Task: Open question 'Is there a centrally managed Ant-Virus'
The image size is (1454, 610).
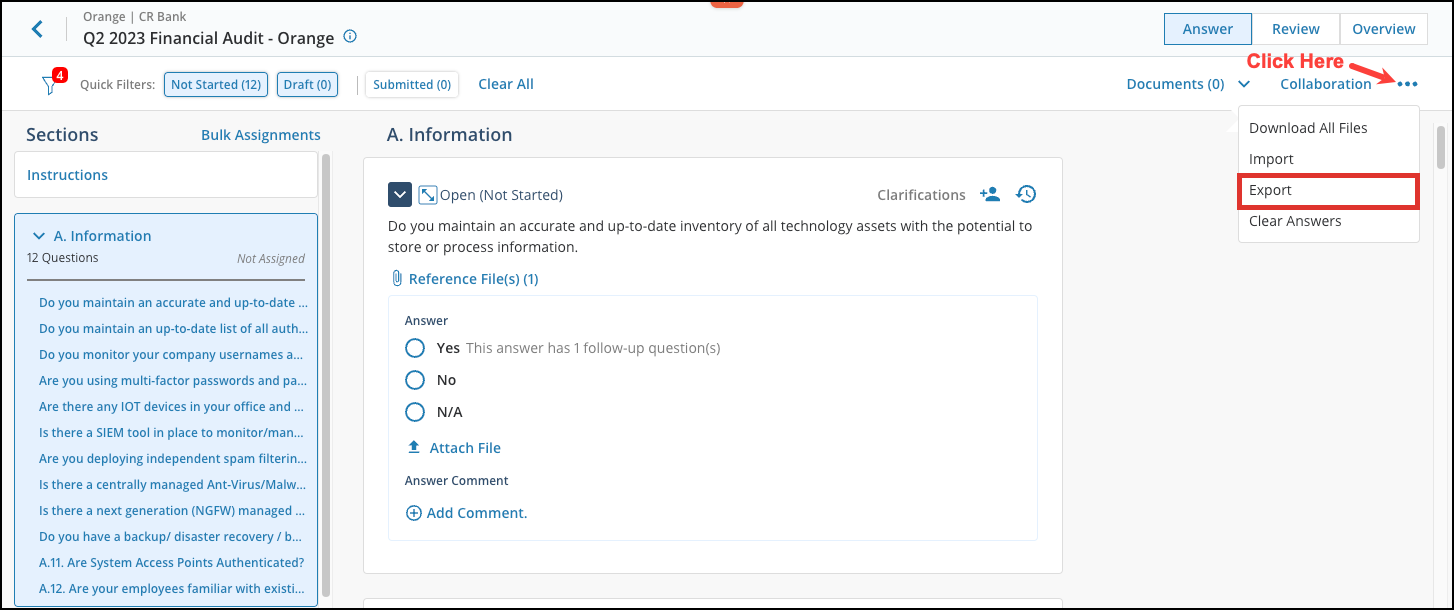Action: tap(173, 485)
